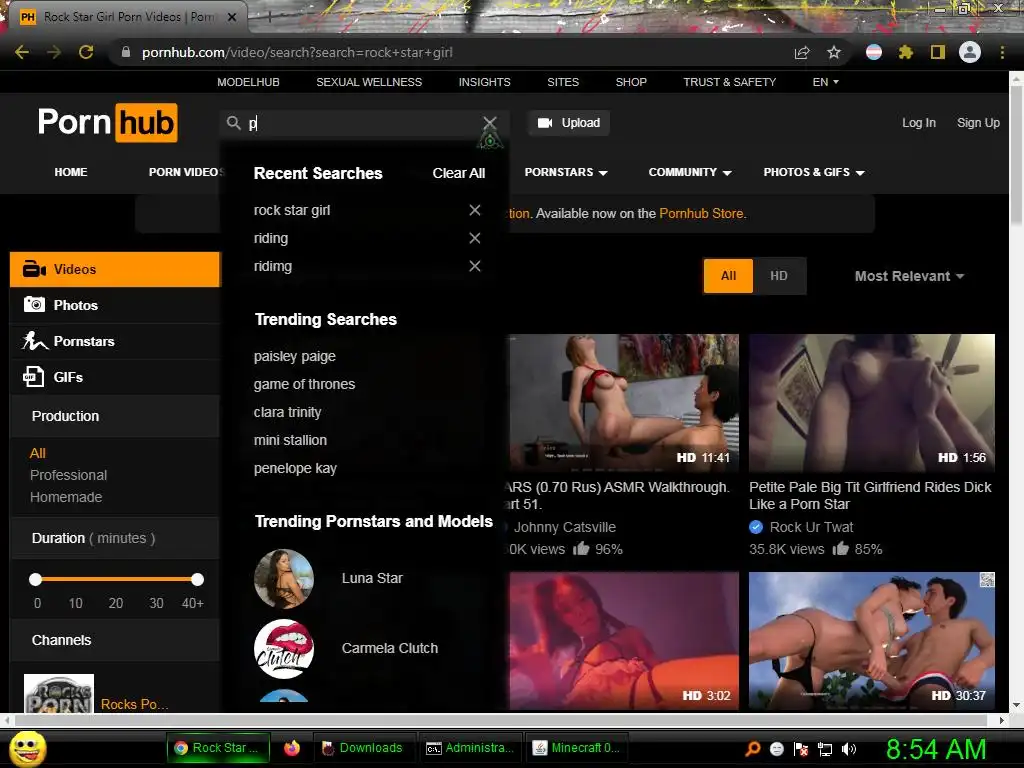Close the current browser tab
Image resolution: width=1024 pixels, height=768 pixels.
(x=232, y=17)
